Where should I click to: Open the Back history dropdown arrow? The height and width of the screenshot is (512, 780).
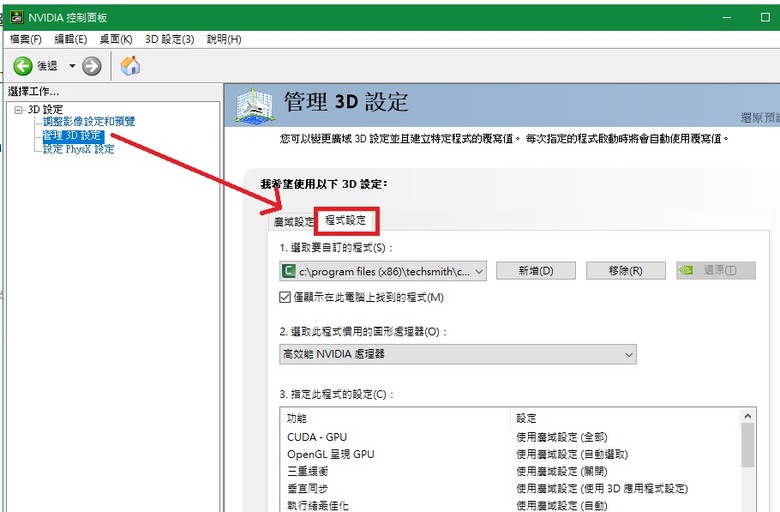click(72, 66)
